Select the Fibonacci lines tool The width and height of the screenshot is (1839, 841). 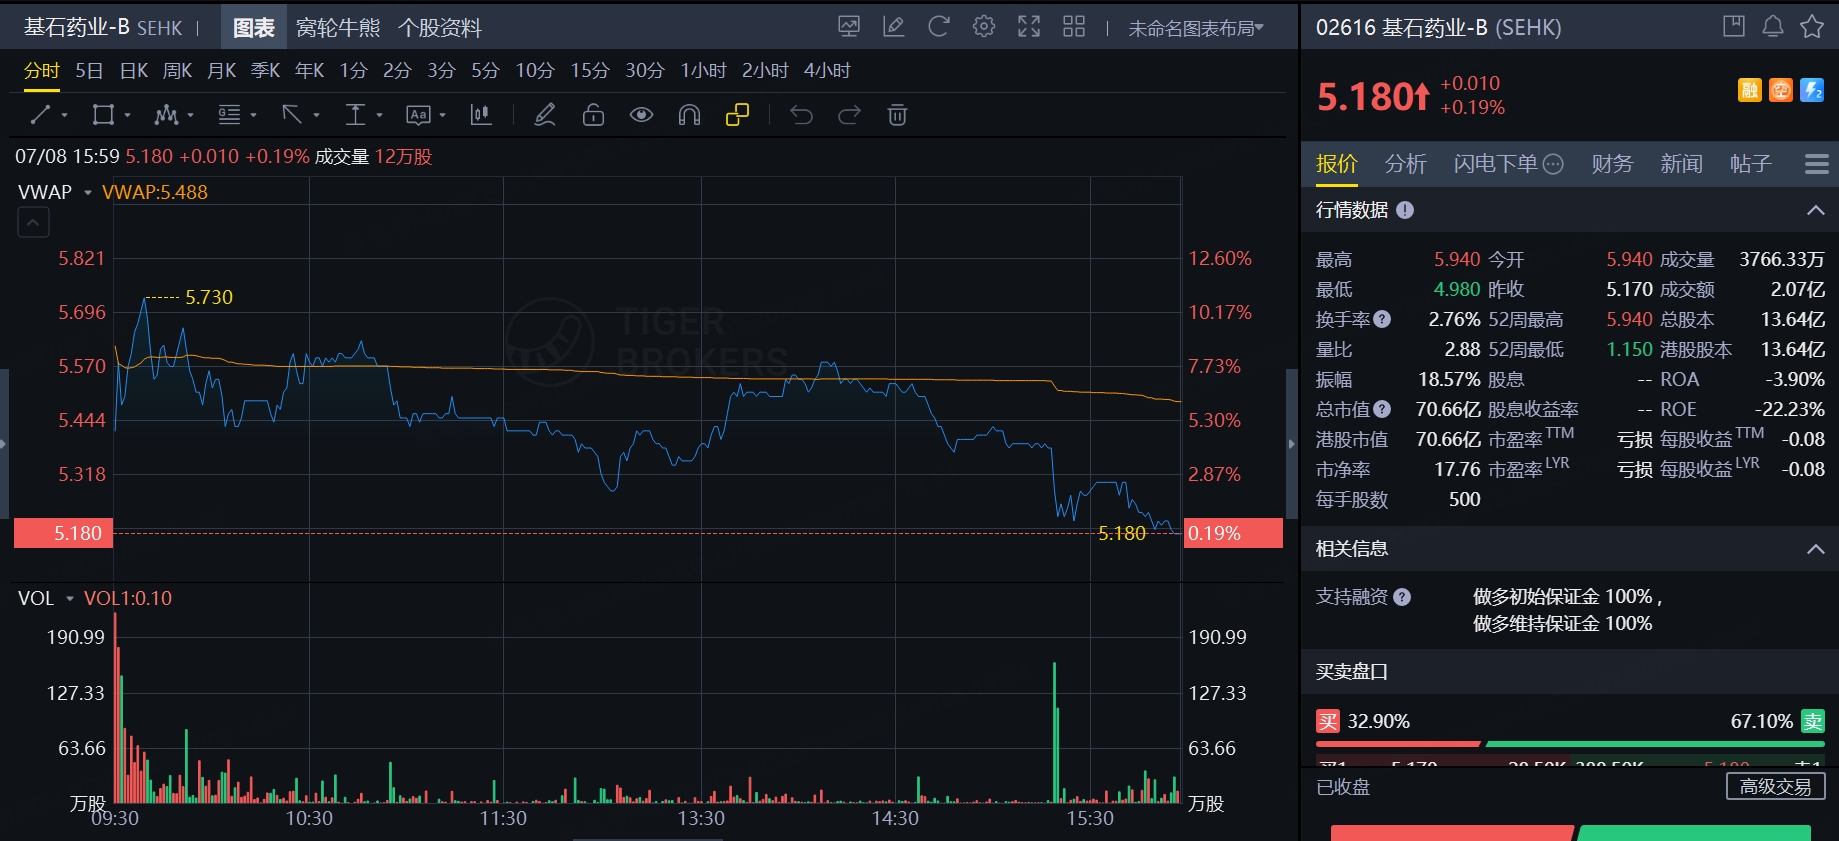pos(229,115)
